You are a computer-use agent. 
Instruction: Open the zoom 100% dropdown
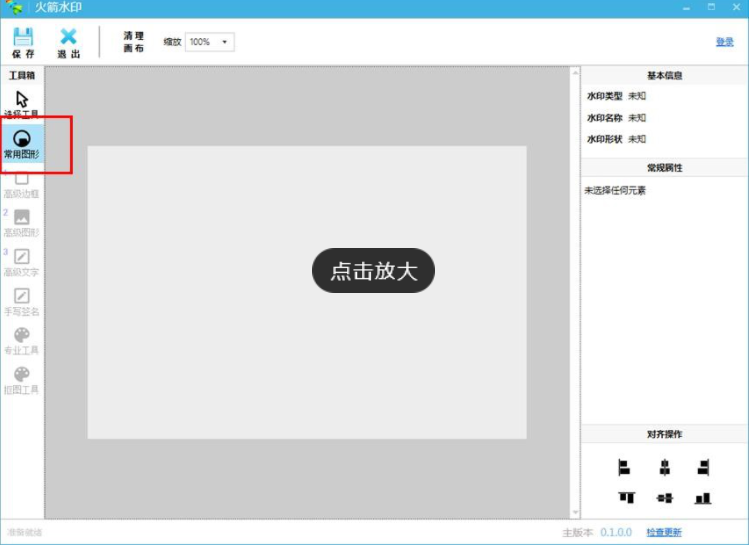tap(209, 42)
